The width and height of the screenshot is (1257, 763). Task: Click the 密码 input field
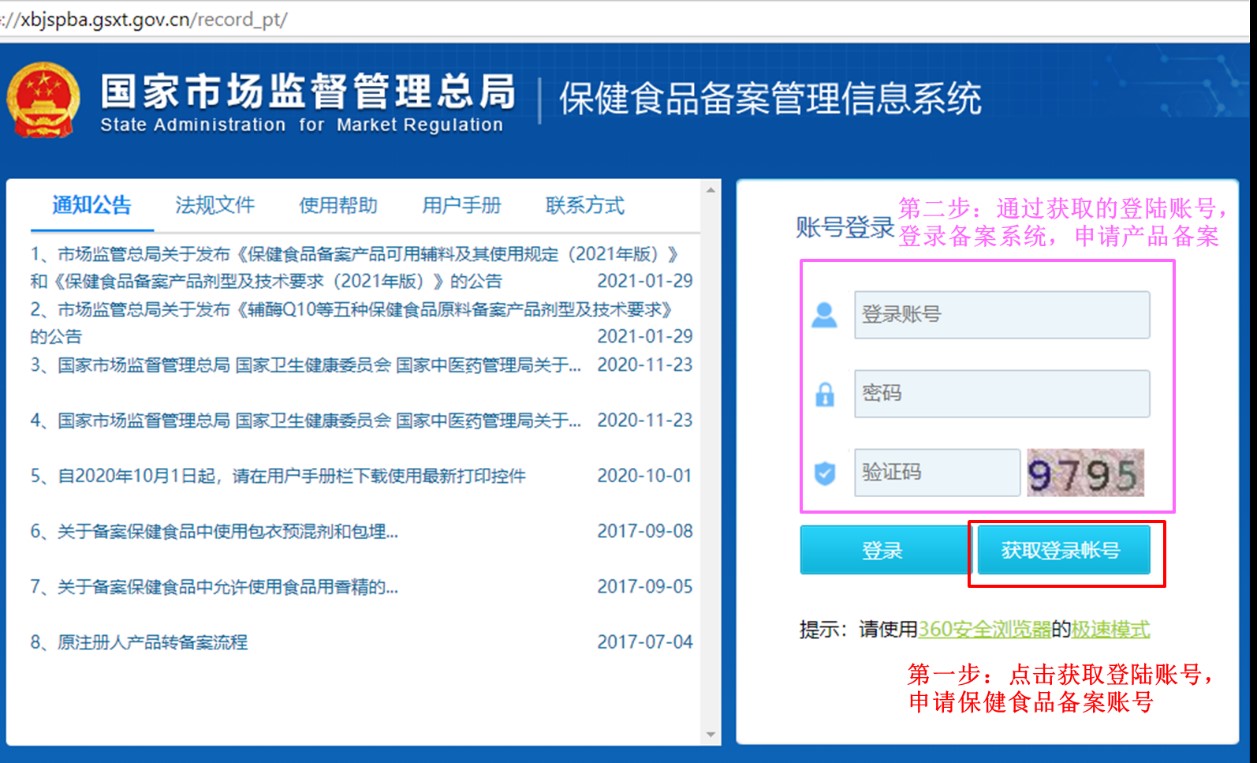(1000, 392)
